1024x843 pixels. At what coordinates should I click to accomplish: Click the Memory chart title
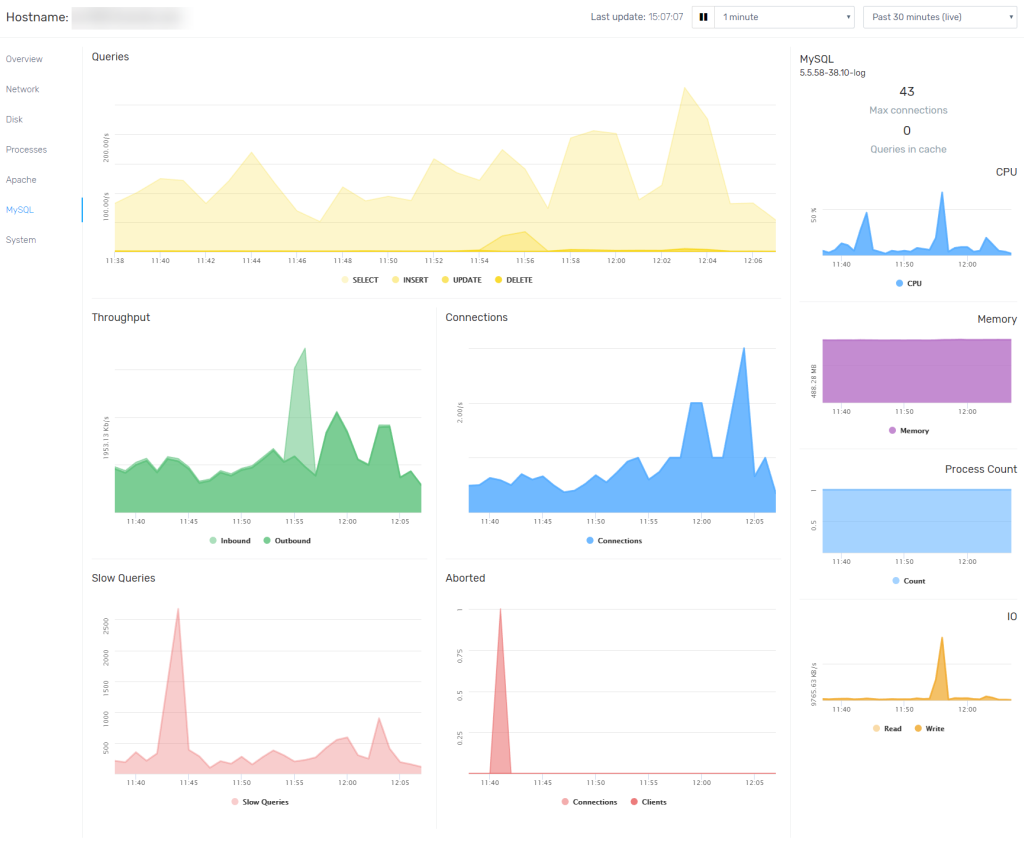pyautogui.click(x=997, y=319)
